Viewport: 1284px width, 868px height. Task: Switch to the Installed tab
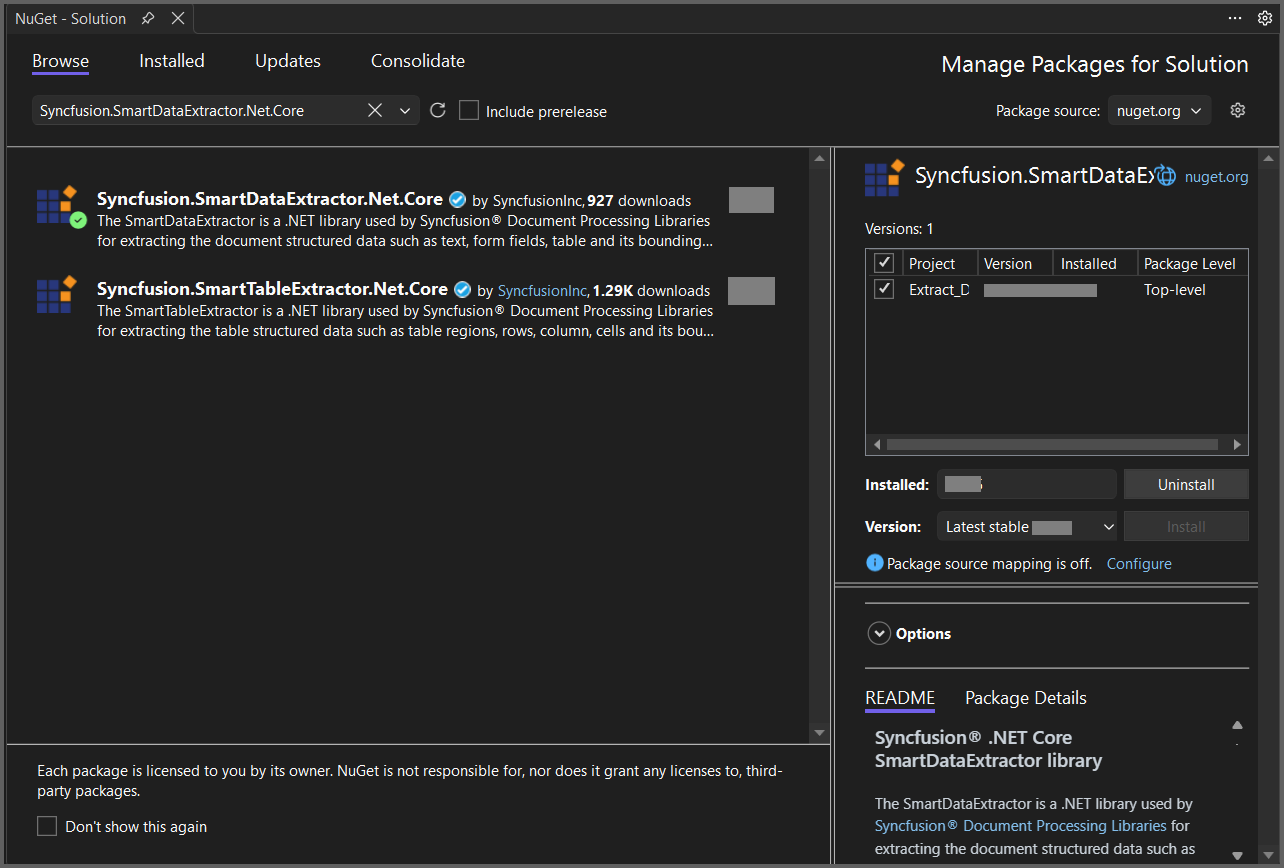point(172,61)
